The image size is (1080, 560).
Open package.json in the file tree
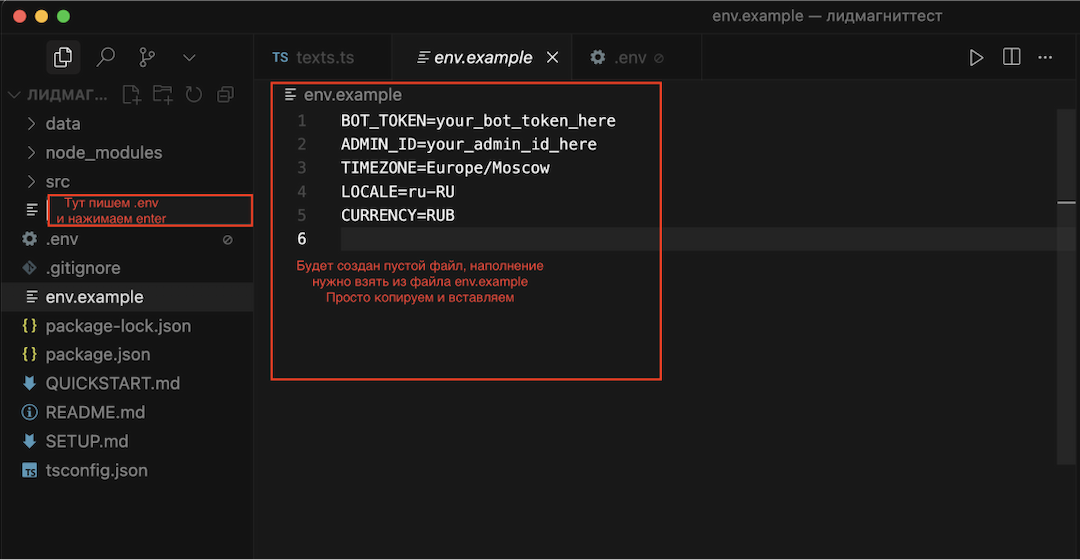(98, 355)
